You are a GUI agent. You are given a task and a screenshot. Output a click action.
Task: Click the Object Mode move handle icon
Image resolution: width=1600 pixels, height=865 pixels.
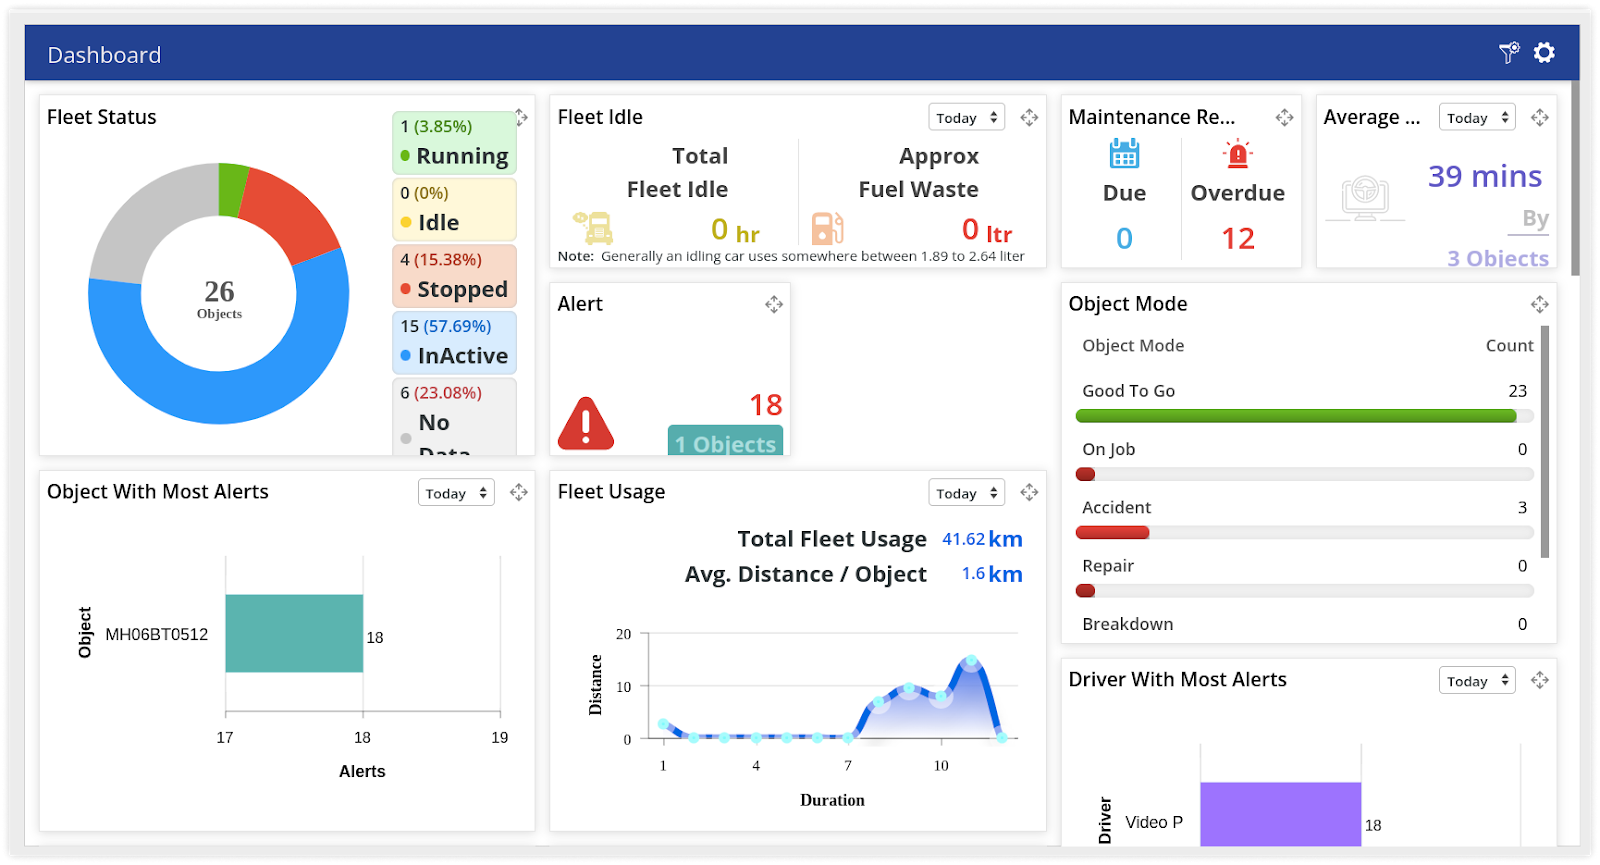click(x=1539, y=304)
